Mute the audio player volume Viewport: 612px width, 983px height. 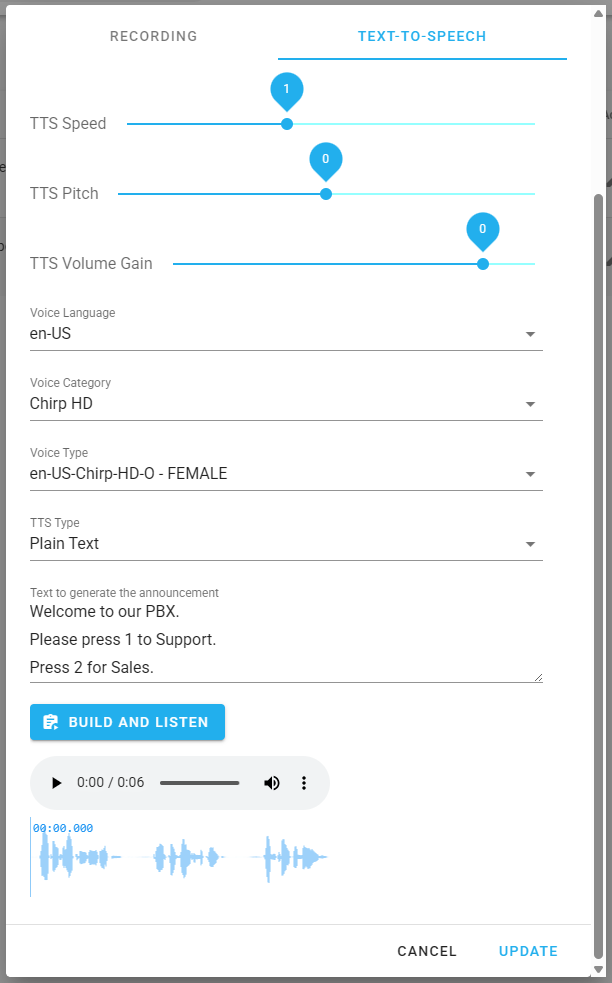pyautogui.click(x=272, y=782)
